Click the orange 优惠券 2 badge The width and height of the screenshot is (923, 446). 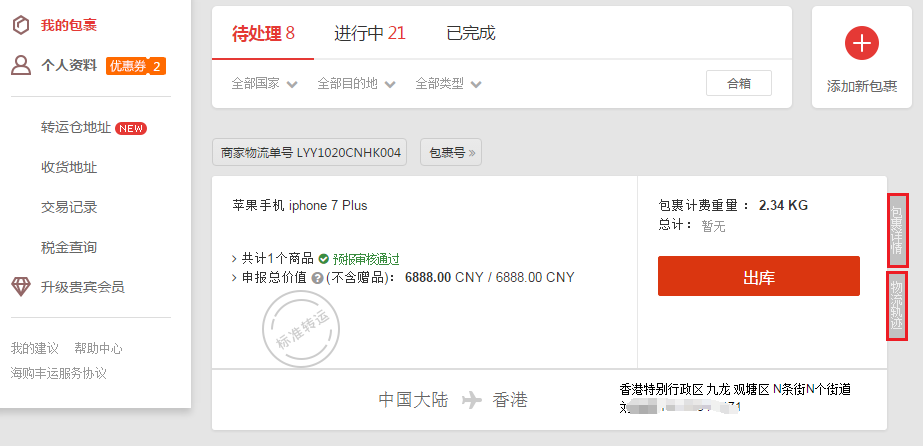click(136, 66)
